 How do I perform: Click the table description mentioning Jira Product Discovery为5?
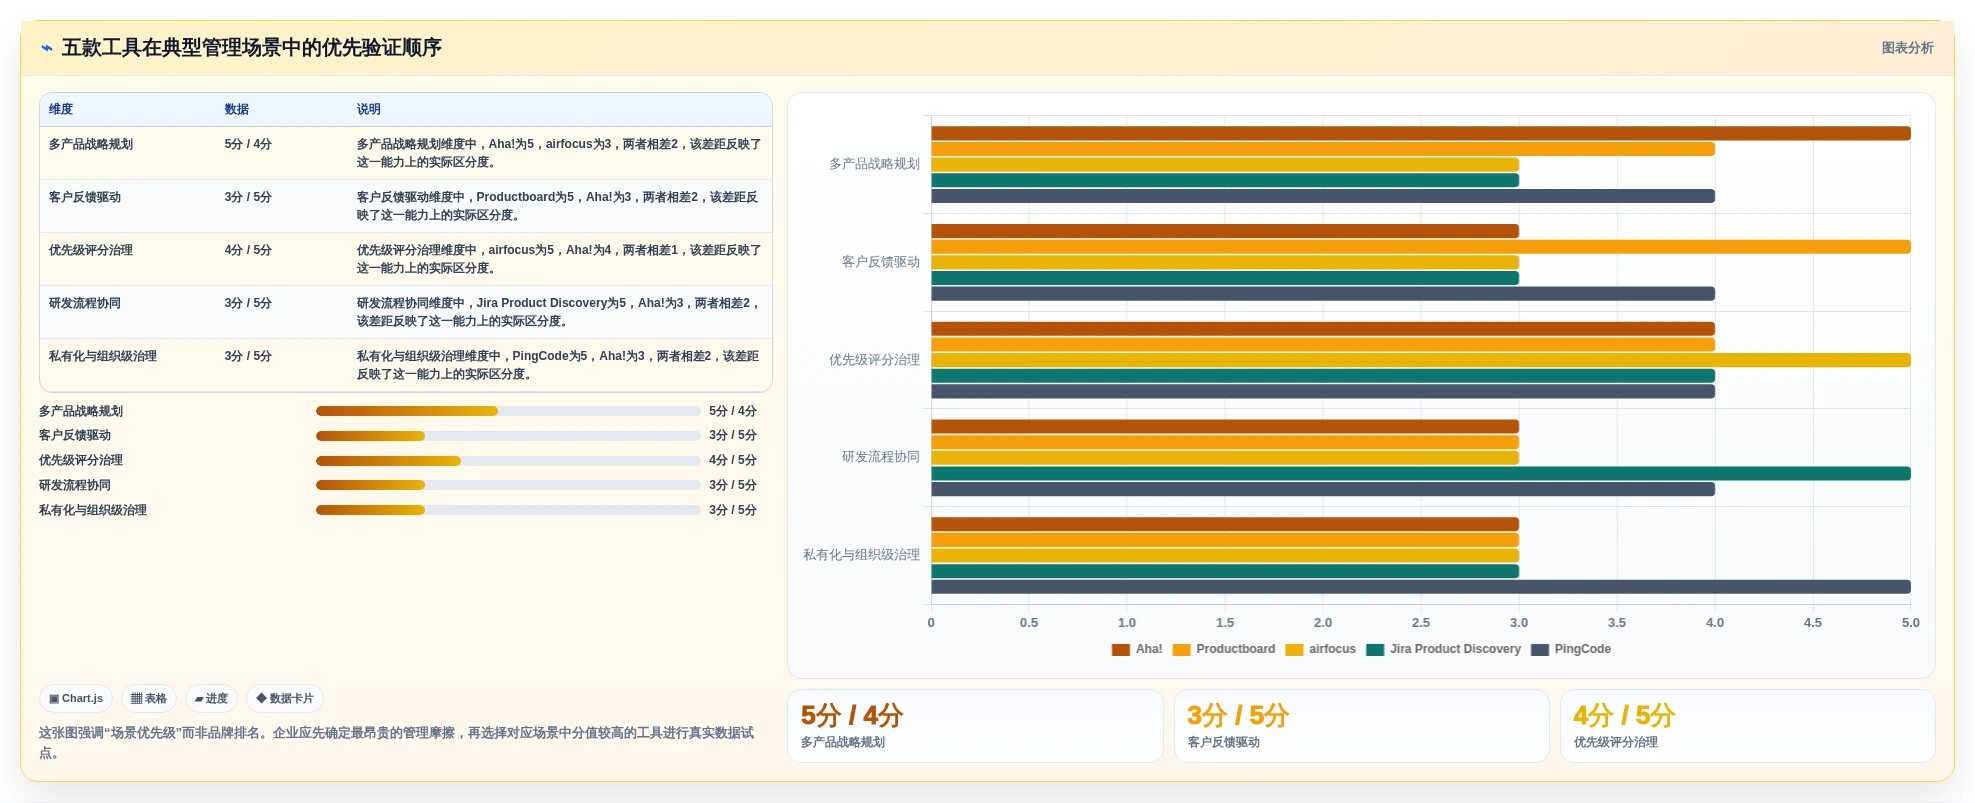(x=558, y=312)
